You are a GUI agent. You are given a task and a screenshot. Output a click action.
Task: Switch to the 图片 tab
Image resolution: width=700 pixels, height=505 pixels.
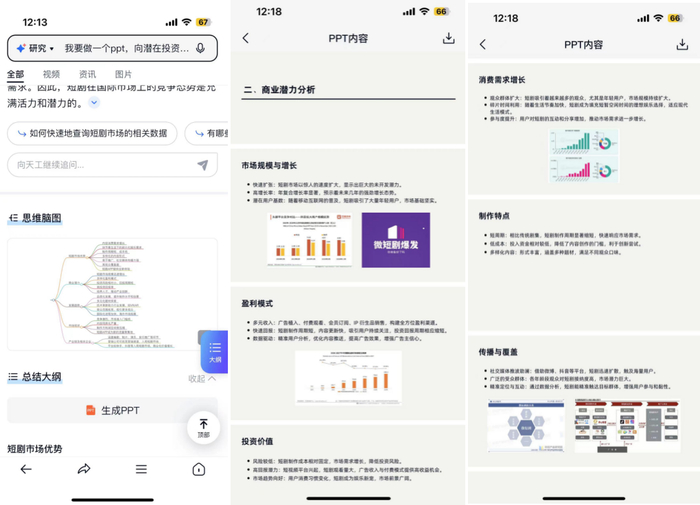coord(123,74)
